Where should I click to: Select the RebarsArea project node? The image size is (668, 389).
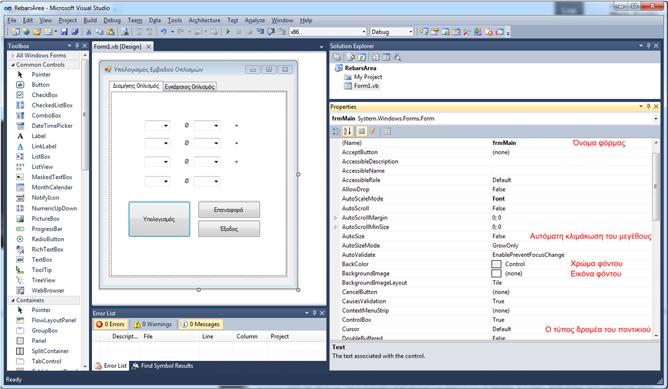[x=356, y=68]
